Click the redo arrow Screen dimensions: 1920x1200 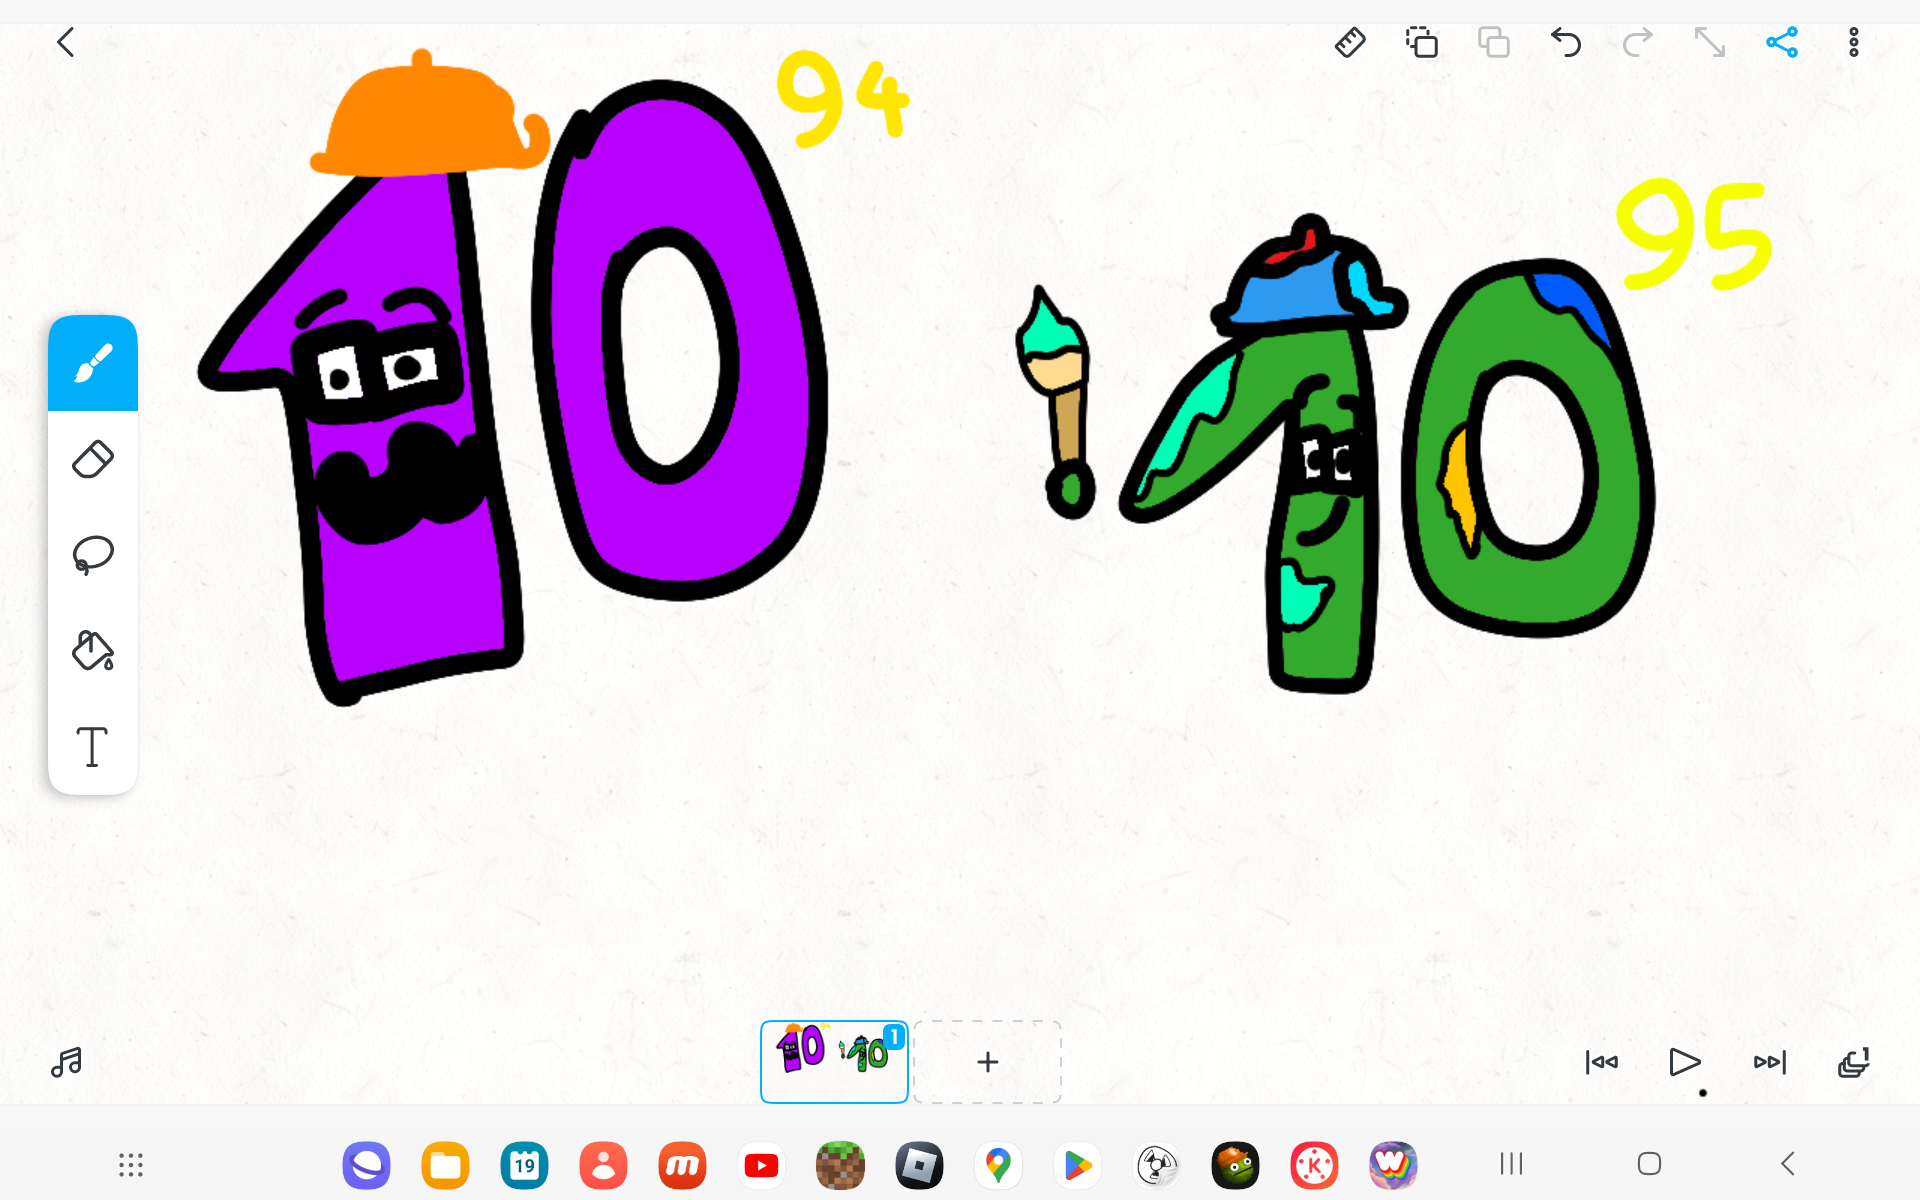[x=1638, y=43]
